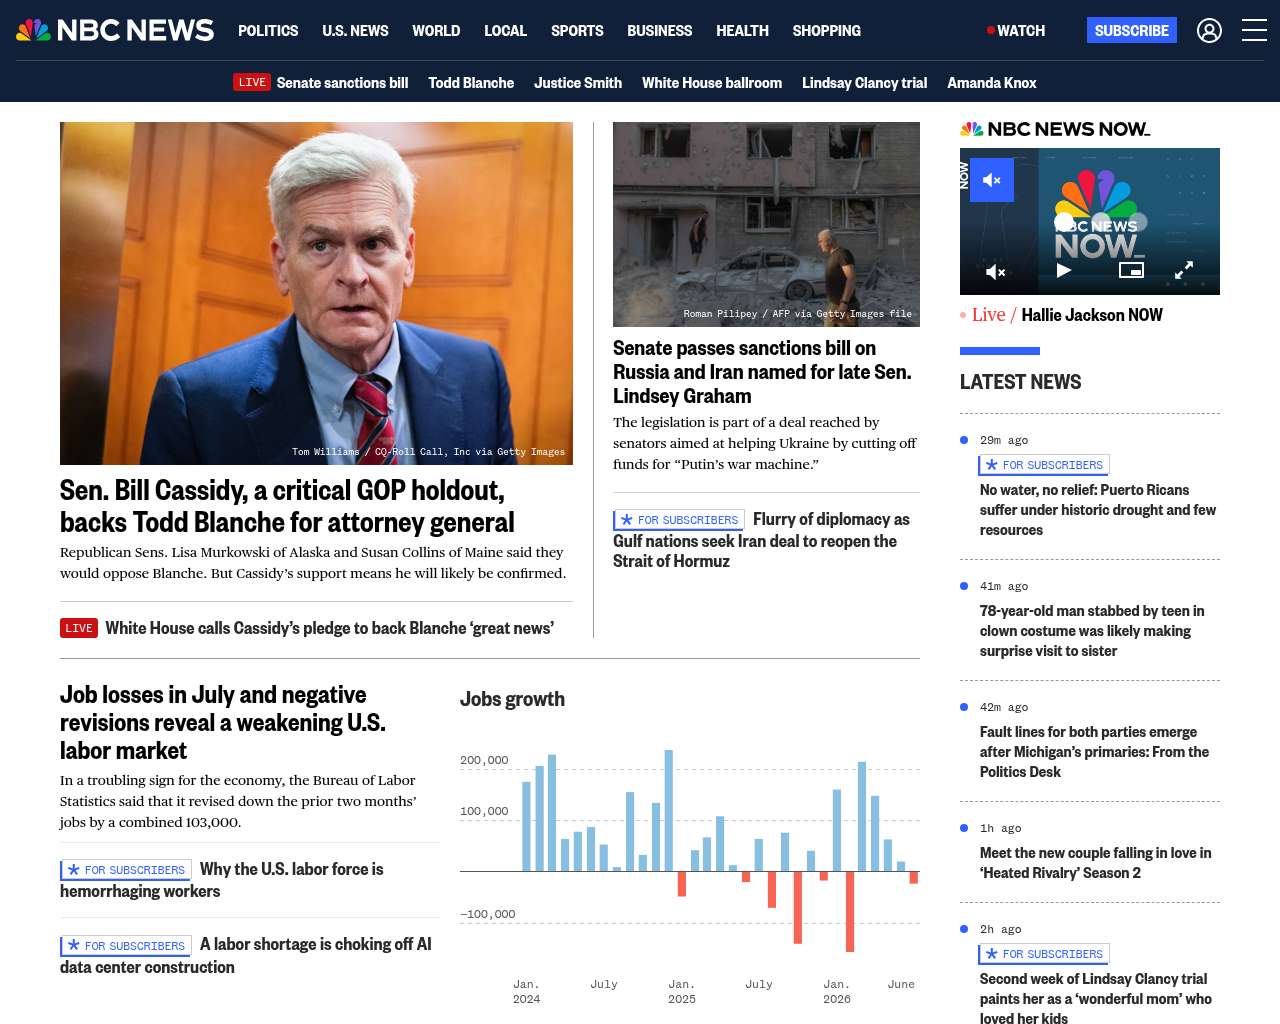Click the For Subscribers badge on Gulf nations story
Viewport: 1280px width, 1024px height.
click(x=679, y=520)
